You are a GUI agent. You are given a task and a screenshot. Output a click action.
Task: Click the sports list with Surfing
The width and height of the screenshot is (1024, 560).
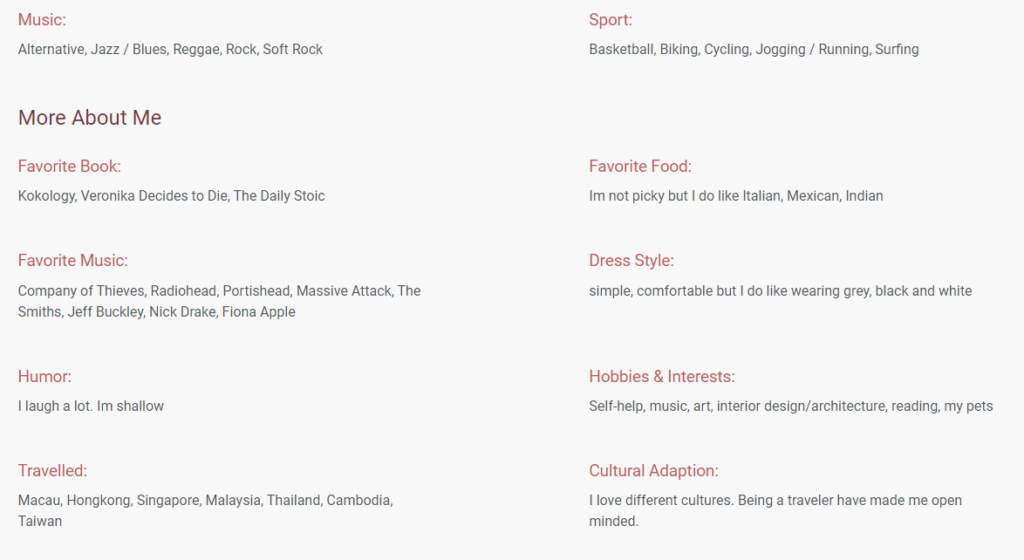[754, 49]
